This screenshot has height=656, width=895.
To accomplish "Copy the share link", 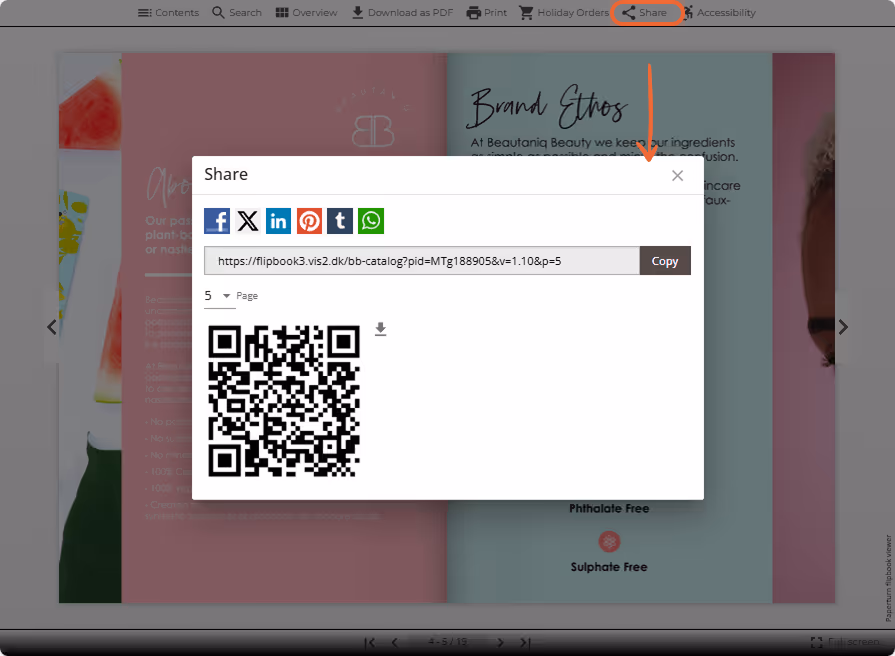I will click(665, 261).
